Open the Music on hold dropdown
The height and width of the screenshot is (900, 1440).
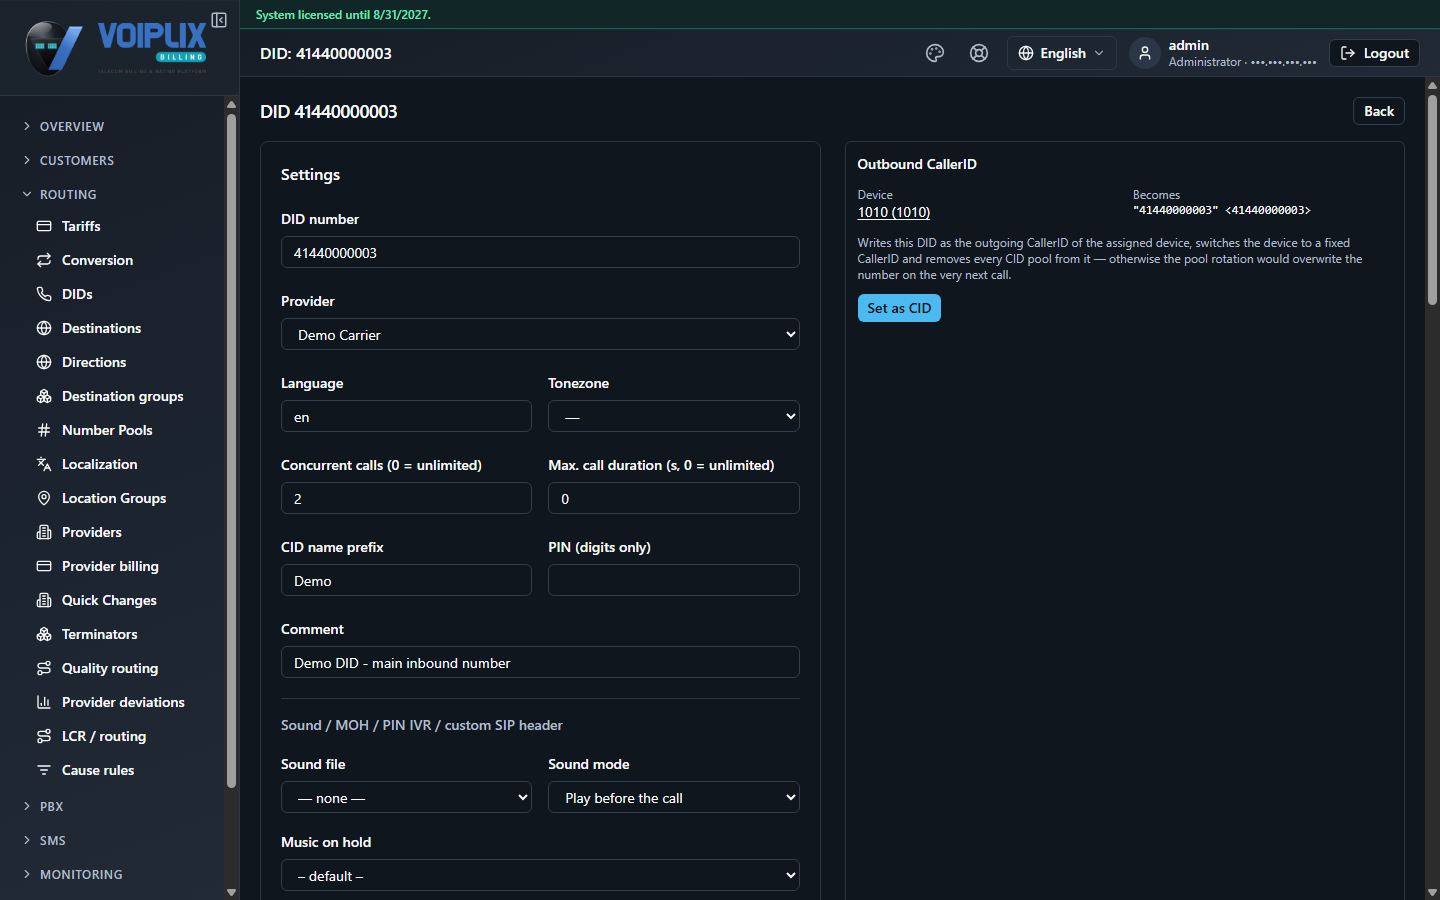pyautogui.click(x=540, y=875)
